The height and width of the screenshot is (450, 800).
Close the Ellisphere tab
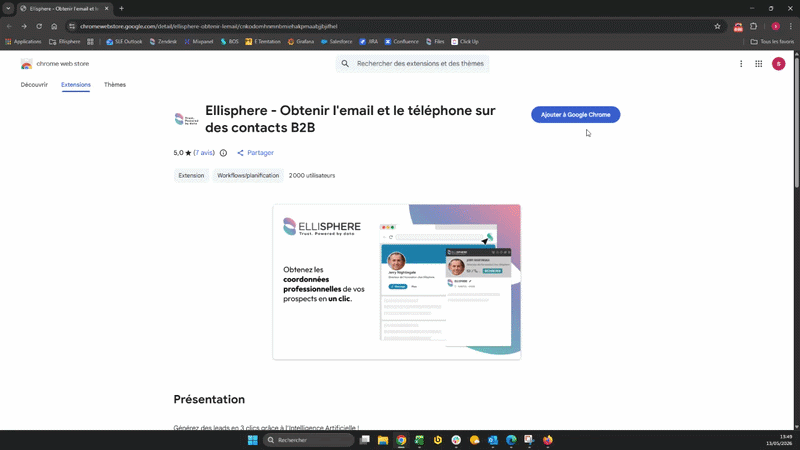pos(107,9)
